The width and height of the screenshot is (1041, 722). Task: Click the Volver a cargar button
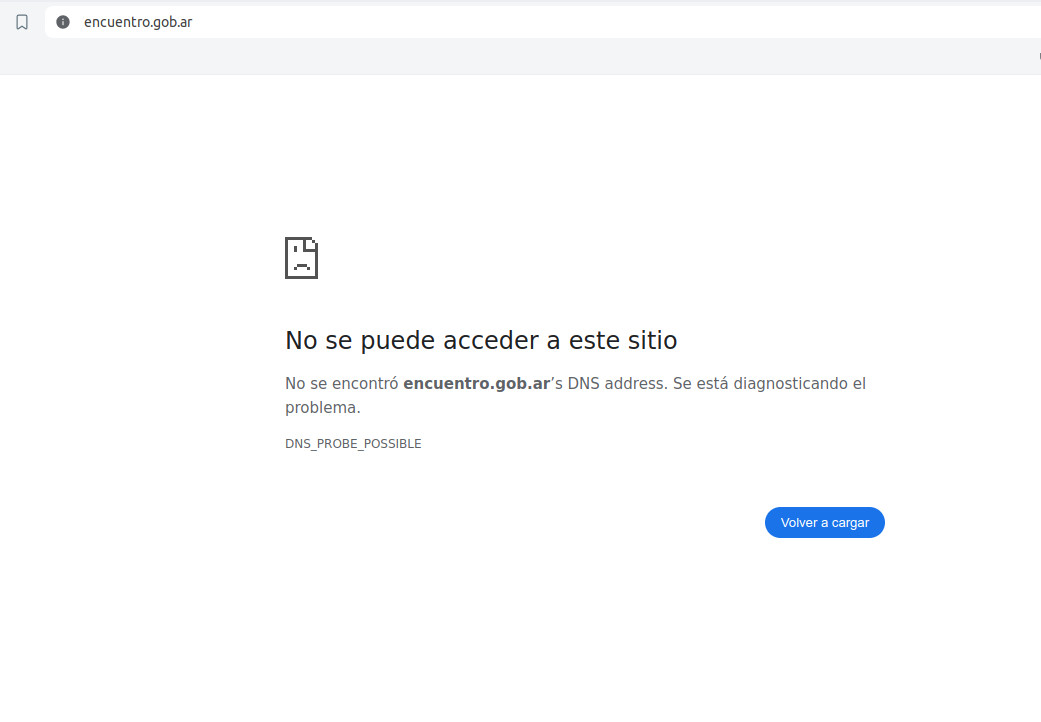825,522
